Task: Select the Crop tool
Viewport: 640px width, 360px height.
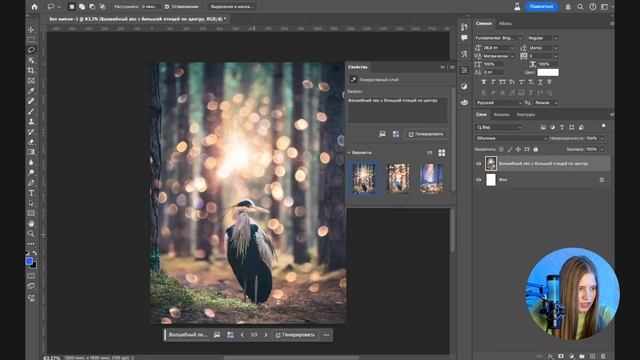Action: coord(31,70)
